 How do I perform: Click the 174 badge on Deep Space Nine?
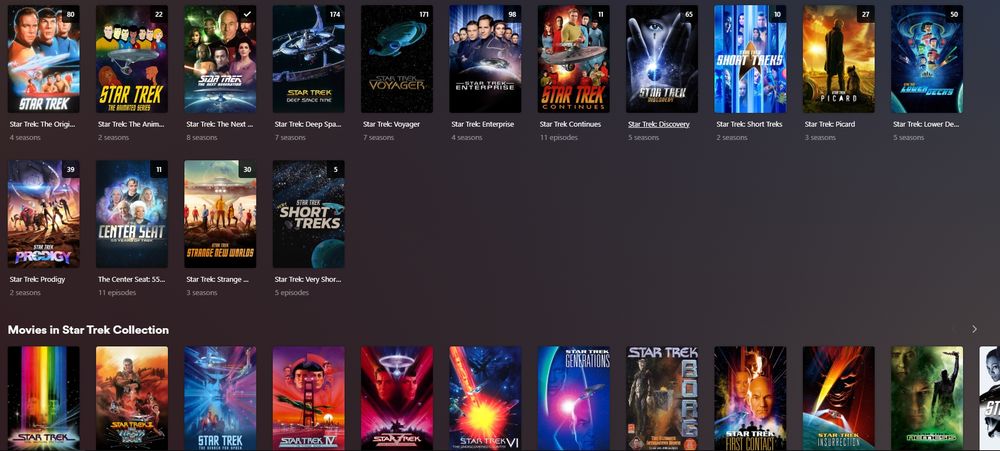[335, 14]
